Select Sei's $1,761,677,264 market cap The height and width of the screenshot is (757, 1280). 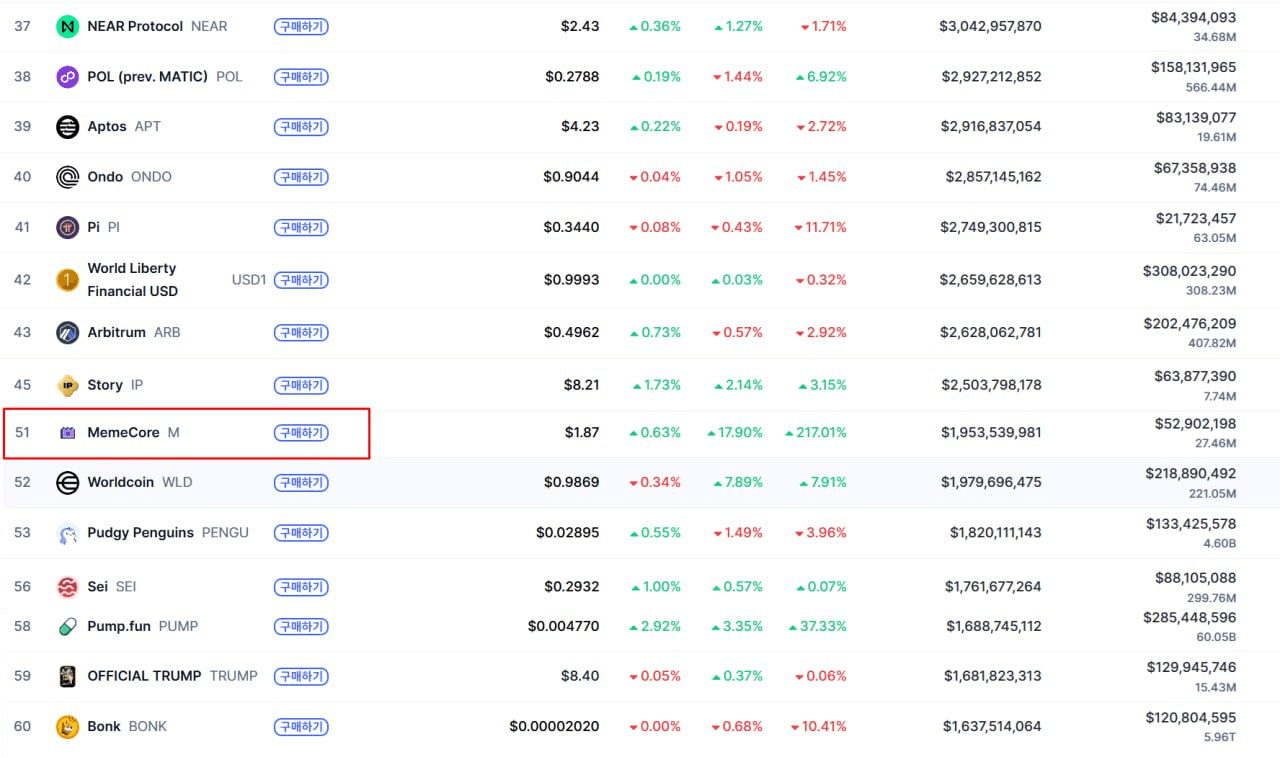(993, 587)
